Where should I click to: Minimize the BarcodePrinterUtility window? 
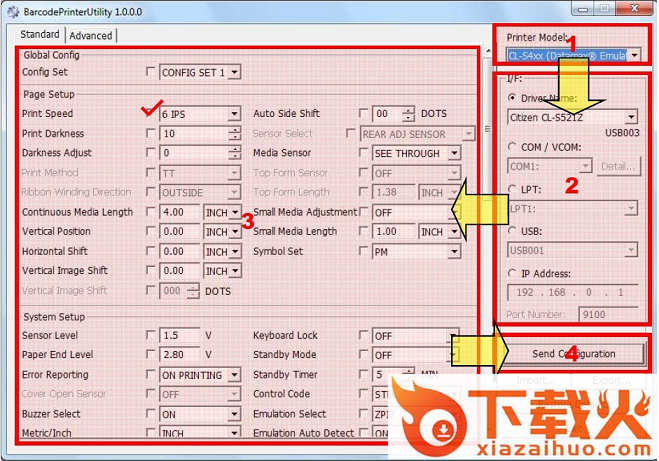click(583, 8)
